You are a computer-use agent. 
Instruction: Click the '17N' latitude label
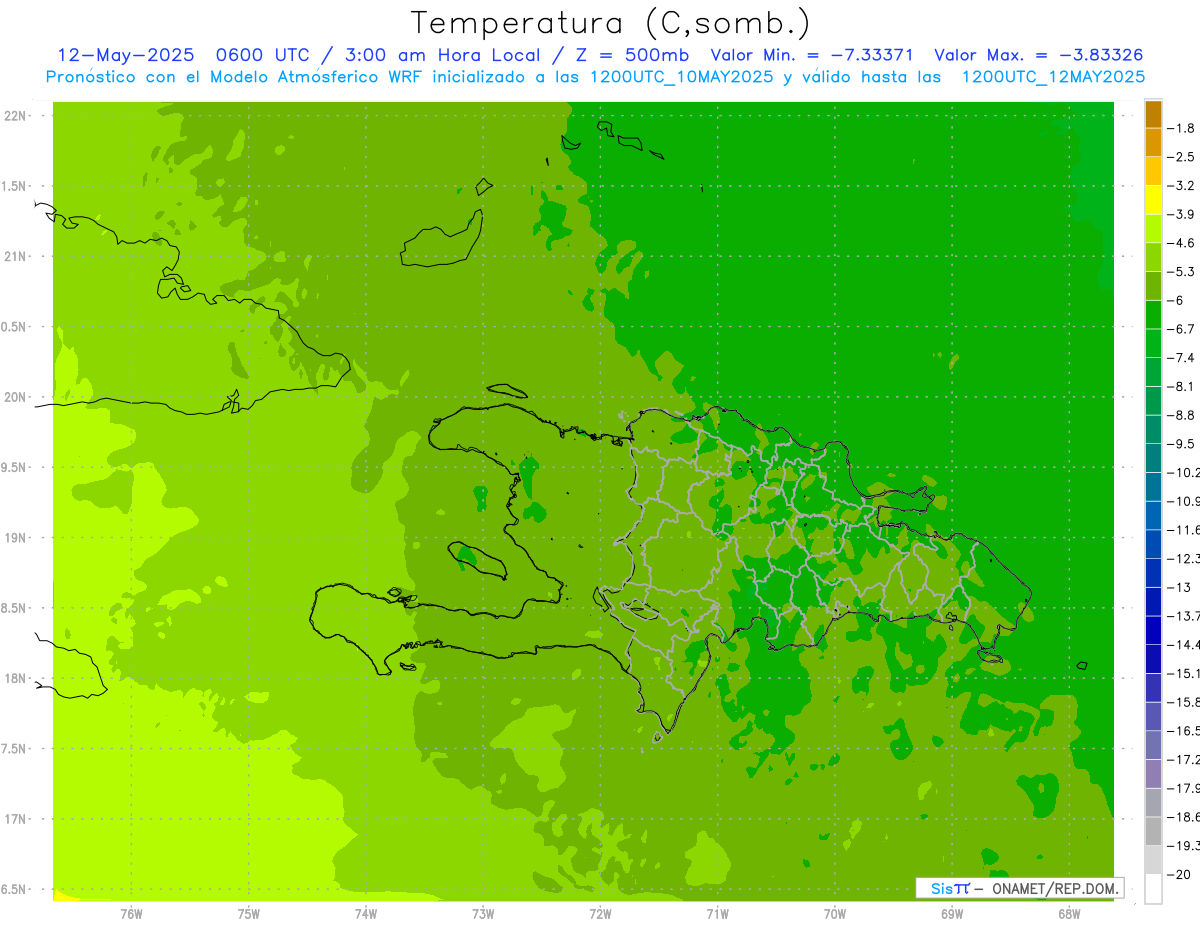14,819
